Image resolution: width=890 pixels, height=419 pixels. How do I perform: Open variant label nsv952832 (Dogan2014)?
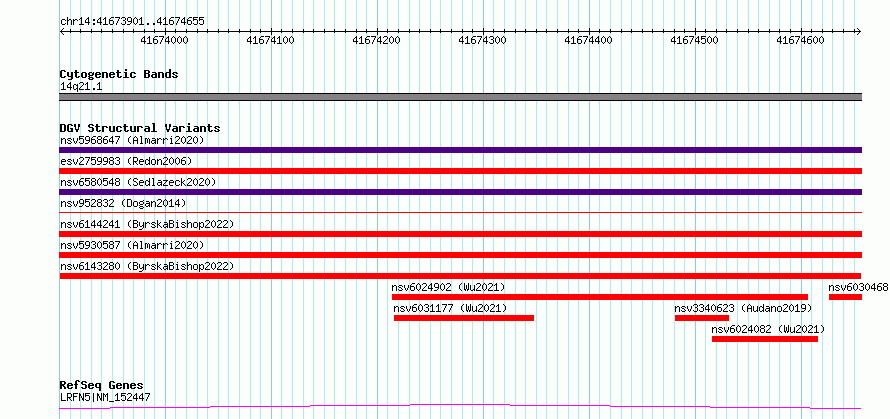tap(123, 203)
